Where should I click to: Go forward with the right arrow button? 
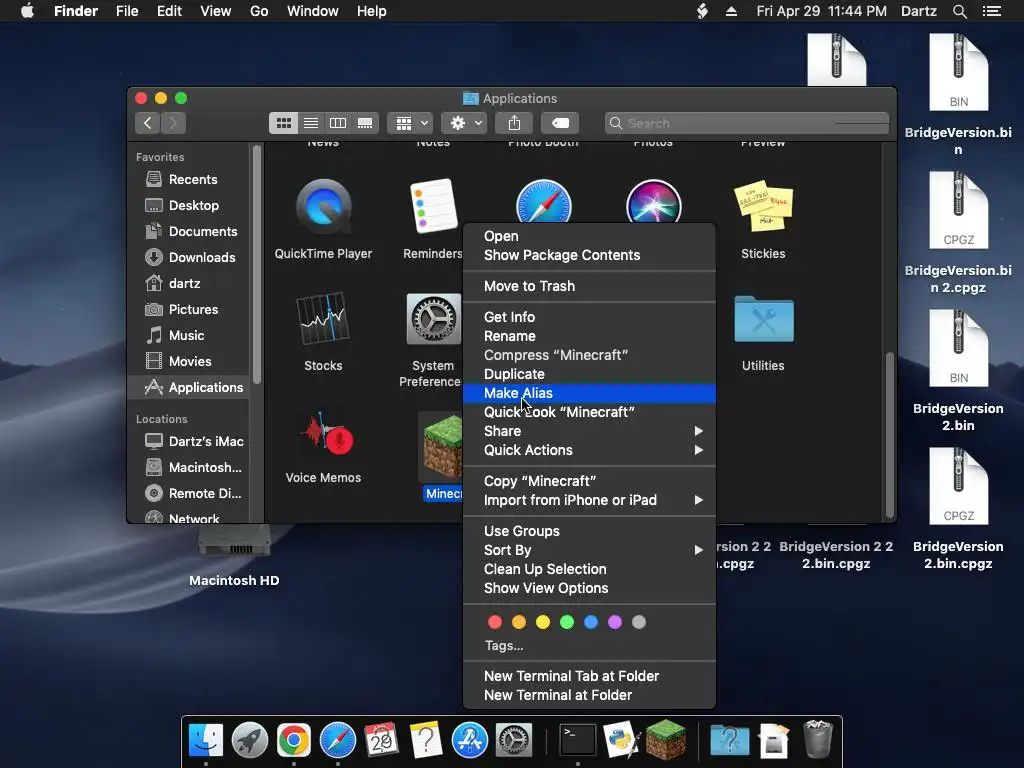pyautogui.click(x=173, y=123)
